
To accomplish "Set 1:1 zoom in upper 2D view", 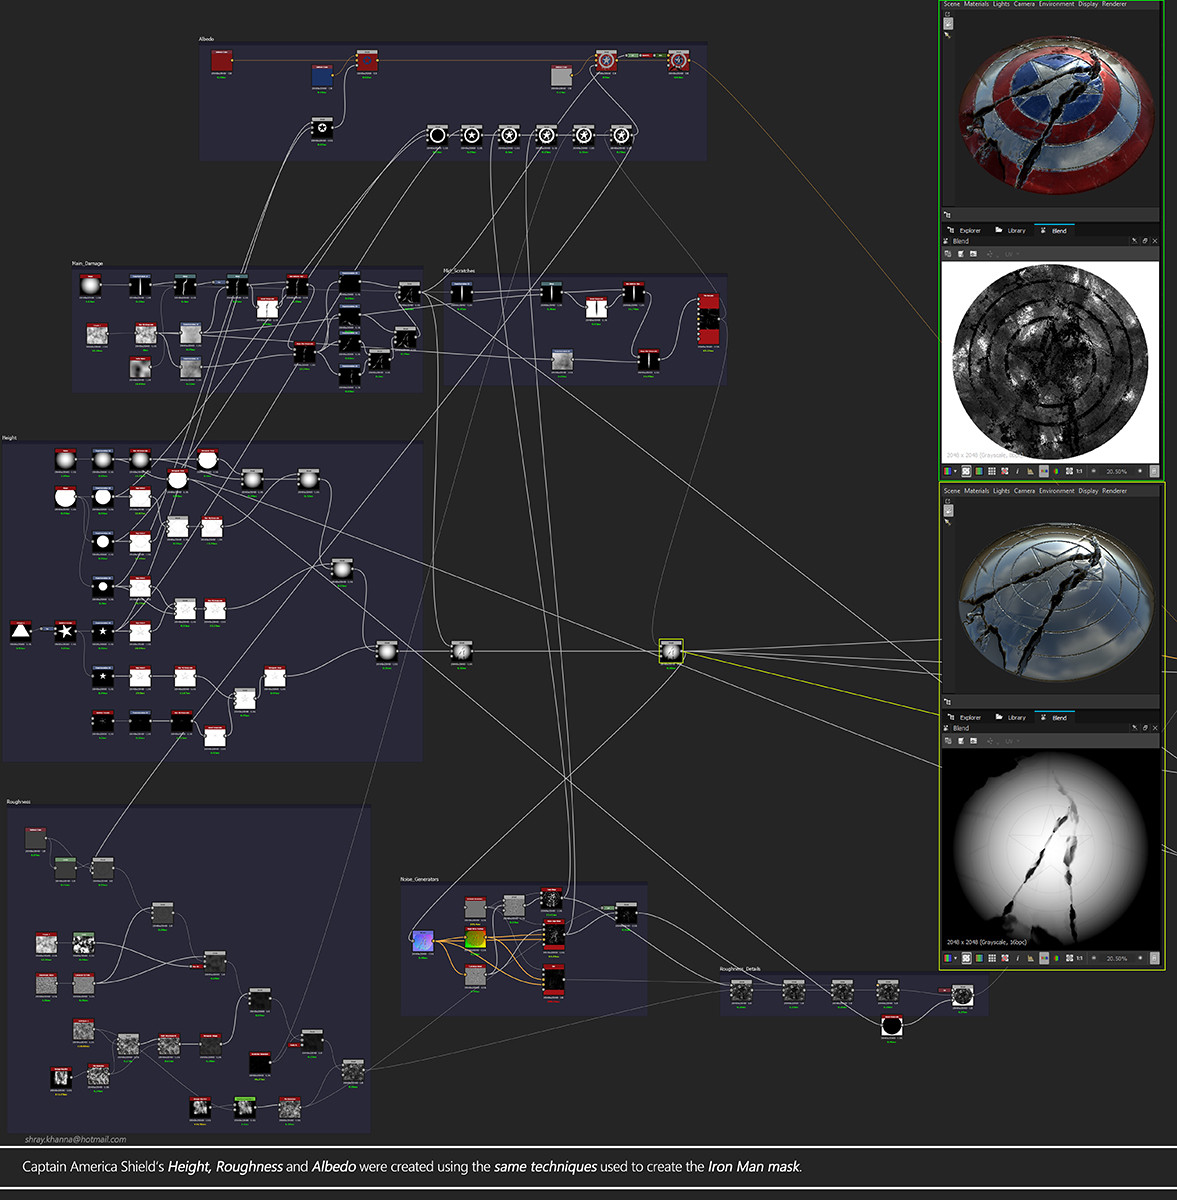I will tap(1079, 471).
